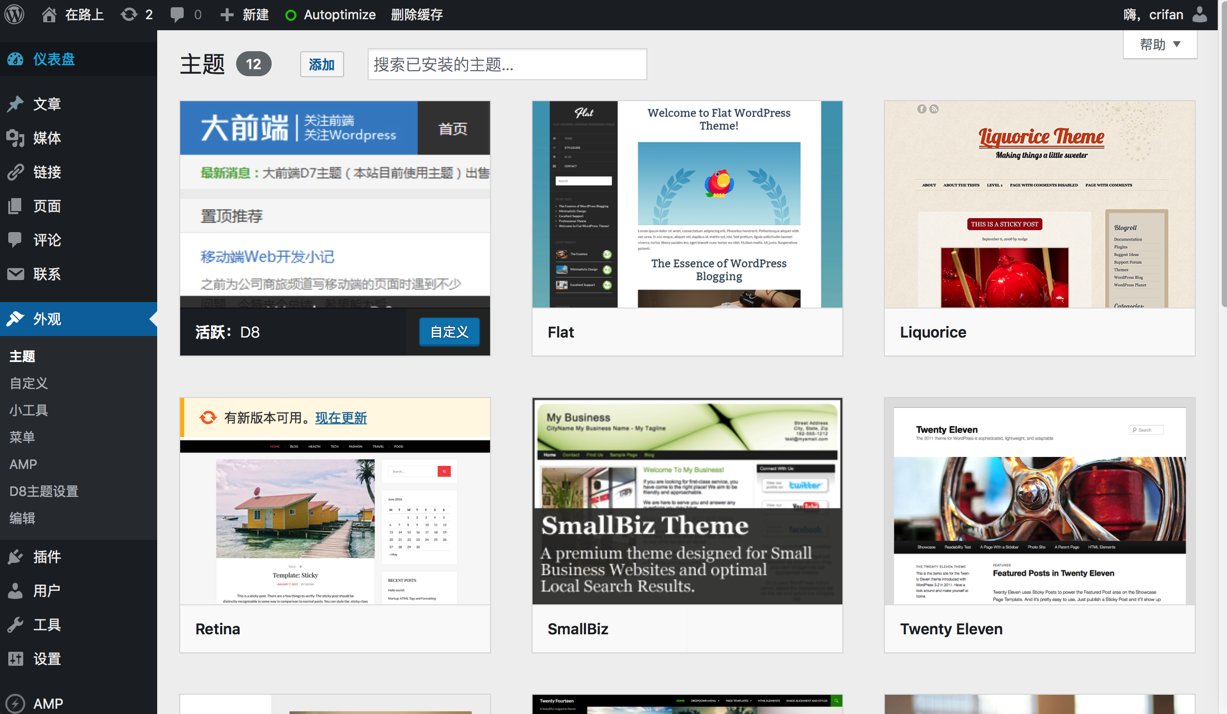The height and width of the screenshot is (714, 1227).
Task: Click the 设置 settings icon
Action: (x=15, y=659)
